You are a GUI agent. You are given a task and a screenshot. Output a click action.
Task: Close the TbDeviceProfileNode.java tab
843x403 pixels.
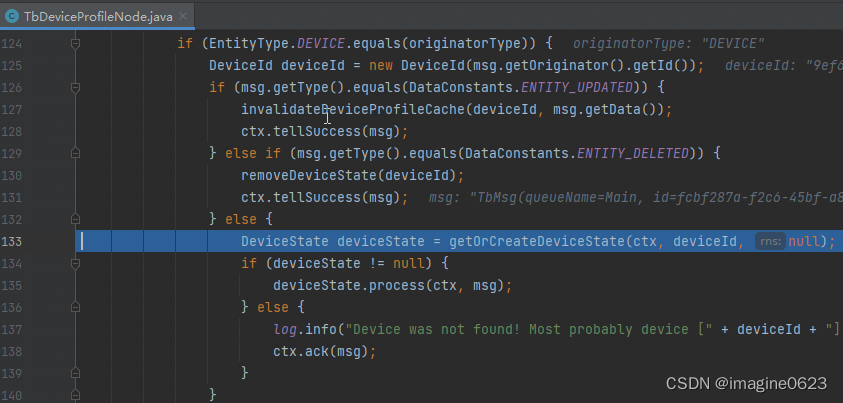click(x=183, y=17)
